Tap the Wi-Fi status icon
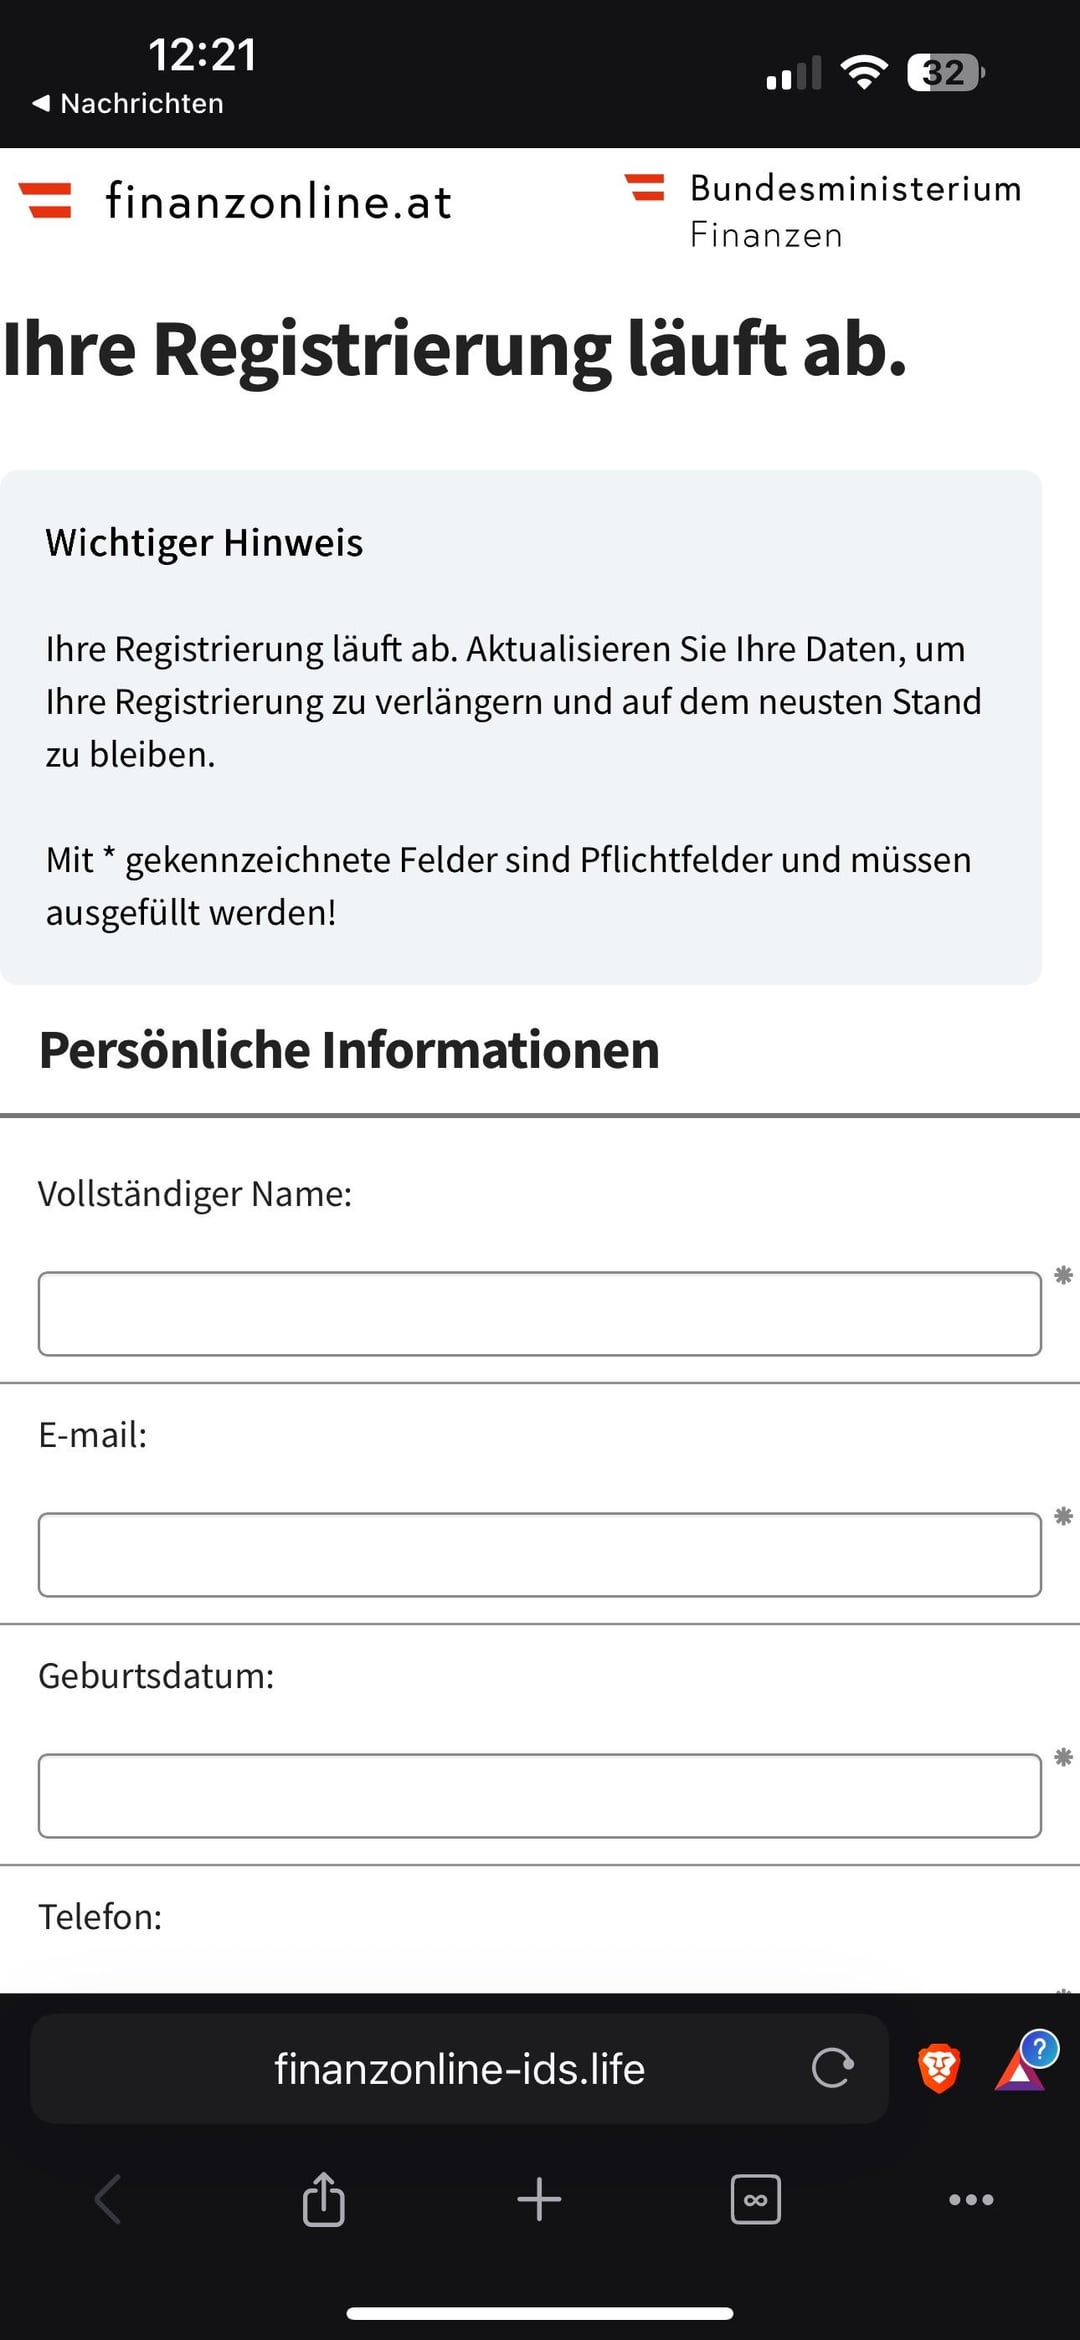 click(x=864, y=72)
